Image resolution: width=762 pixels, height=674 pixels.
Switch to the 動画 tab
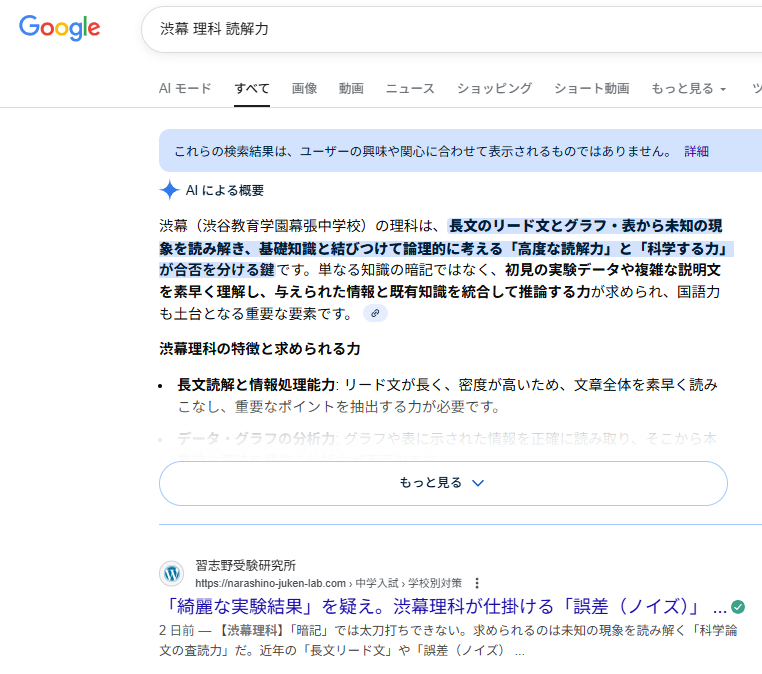point(351,88)
